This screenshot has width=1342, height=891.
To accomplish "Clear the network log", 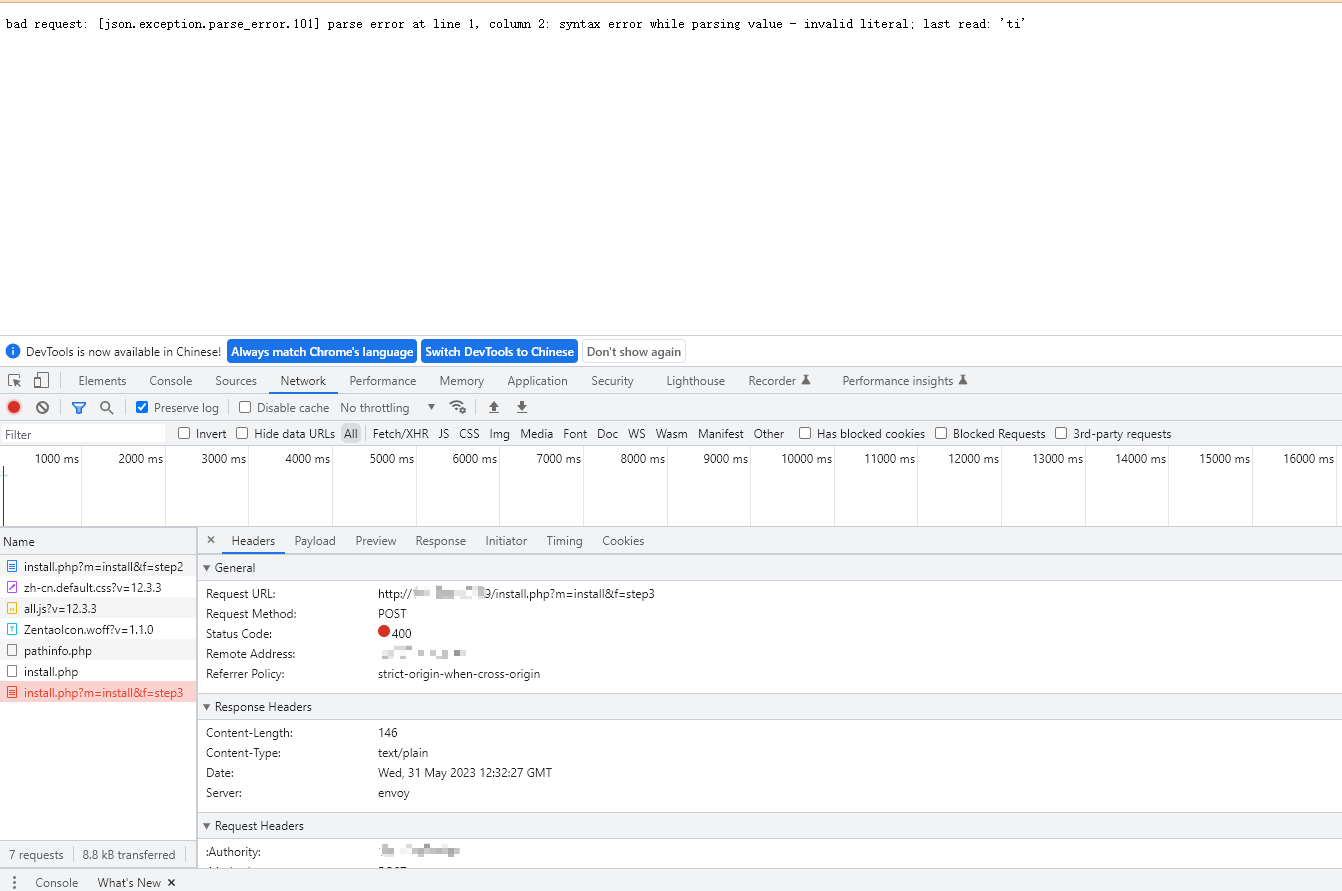I will (x=42, y=407).
